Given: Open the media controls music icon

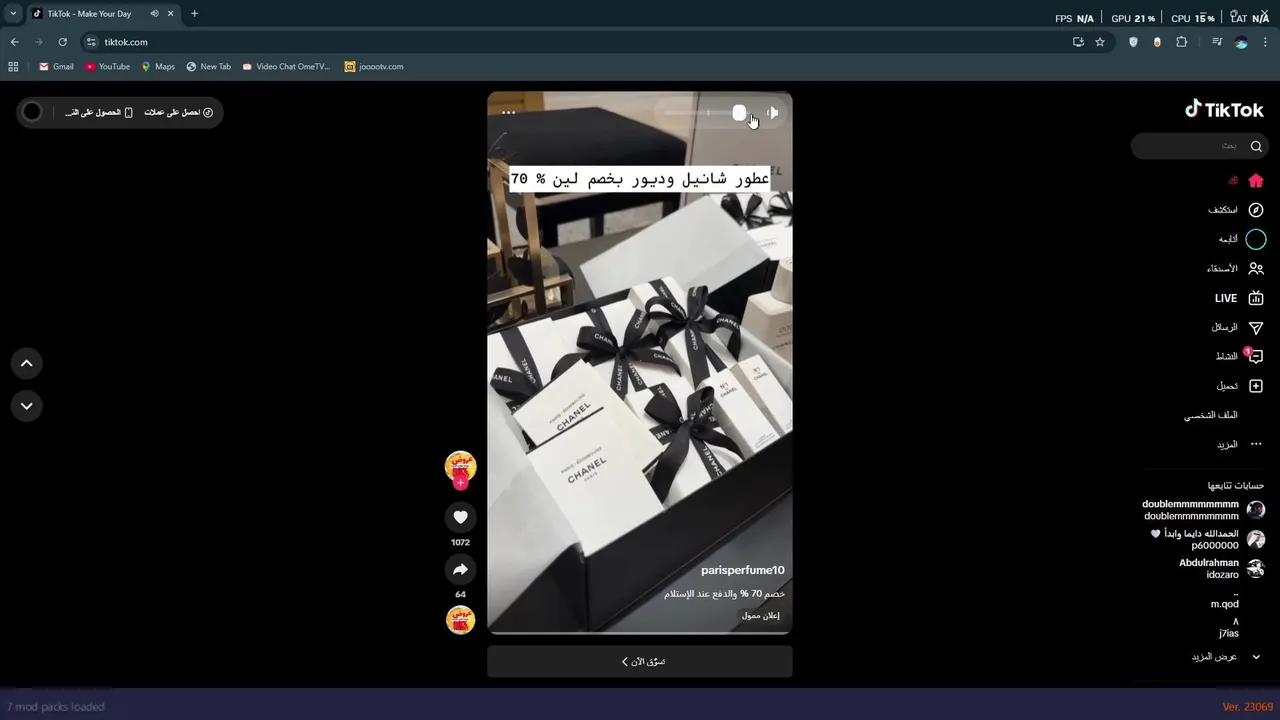Looking at the screenshot, I should click(x=1217, y=42).
